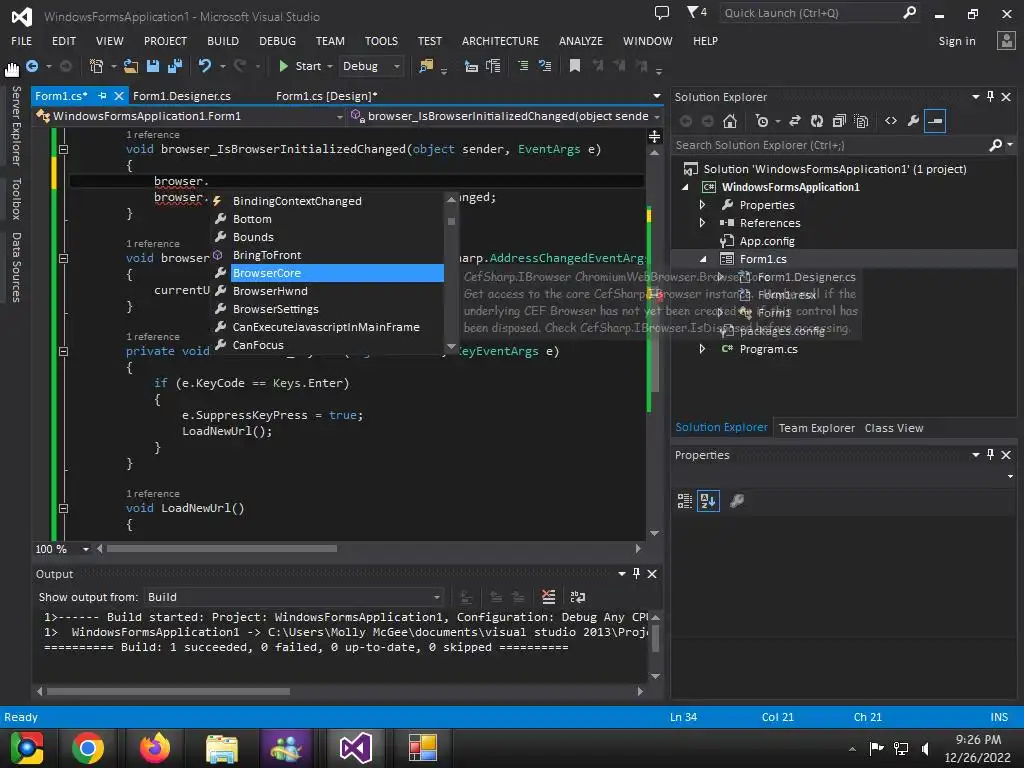Screen dimensions: 1024x768
Task: Click the Find in Files toolbar icon
Action: point(426,66)
